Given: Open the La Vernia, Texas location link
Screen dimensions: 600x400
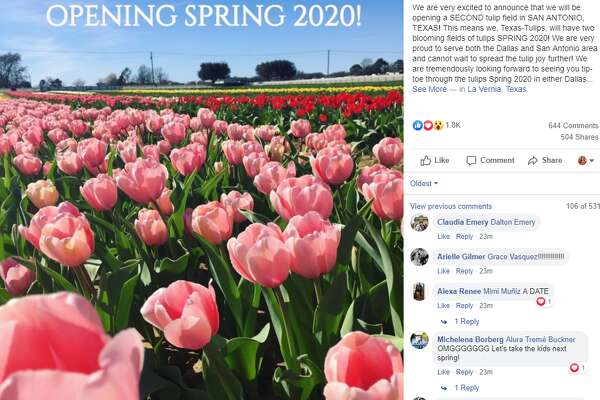Looking at the screenshot, I should (497, 89).
